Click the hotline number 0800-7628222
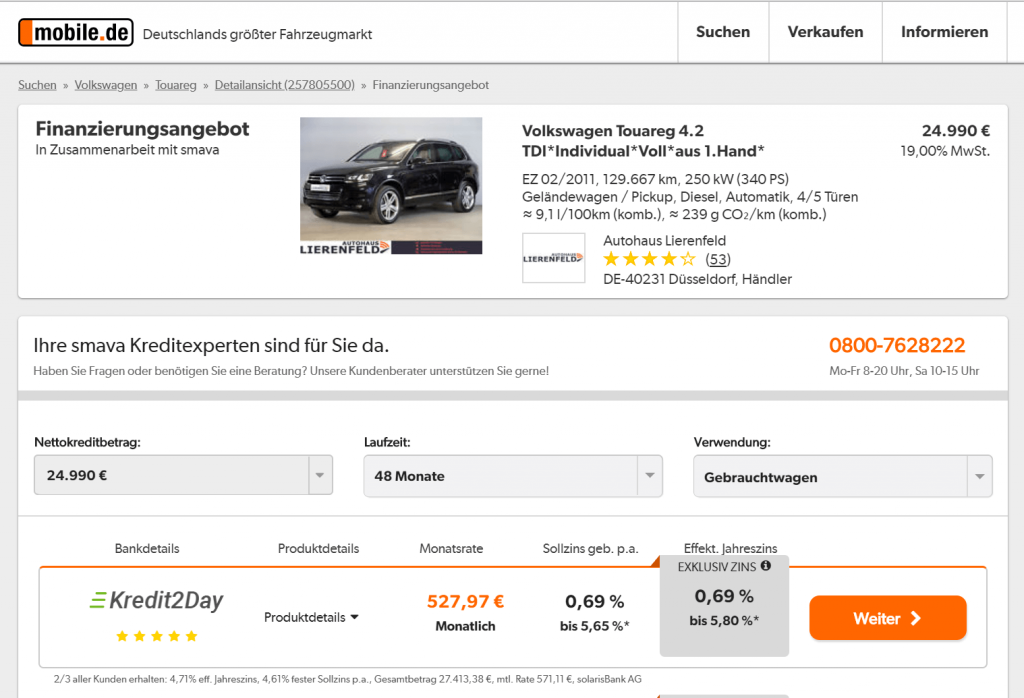This screenshot has height=698, width=1024. pos(899,345)
